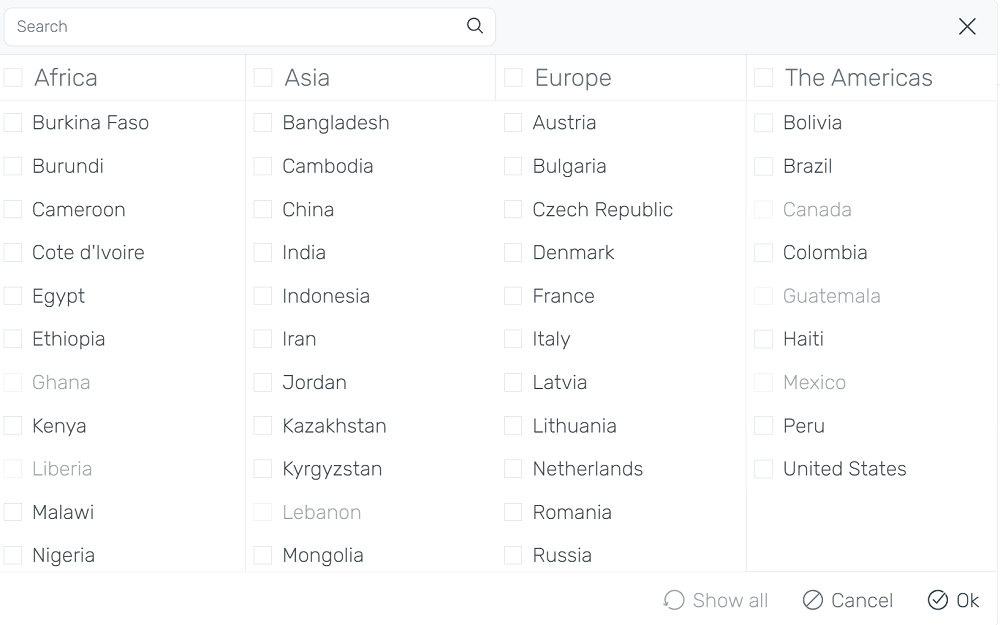Tick the Mongolia checkbox
This screenshot has width=1000, height=625.
point(263,555)
